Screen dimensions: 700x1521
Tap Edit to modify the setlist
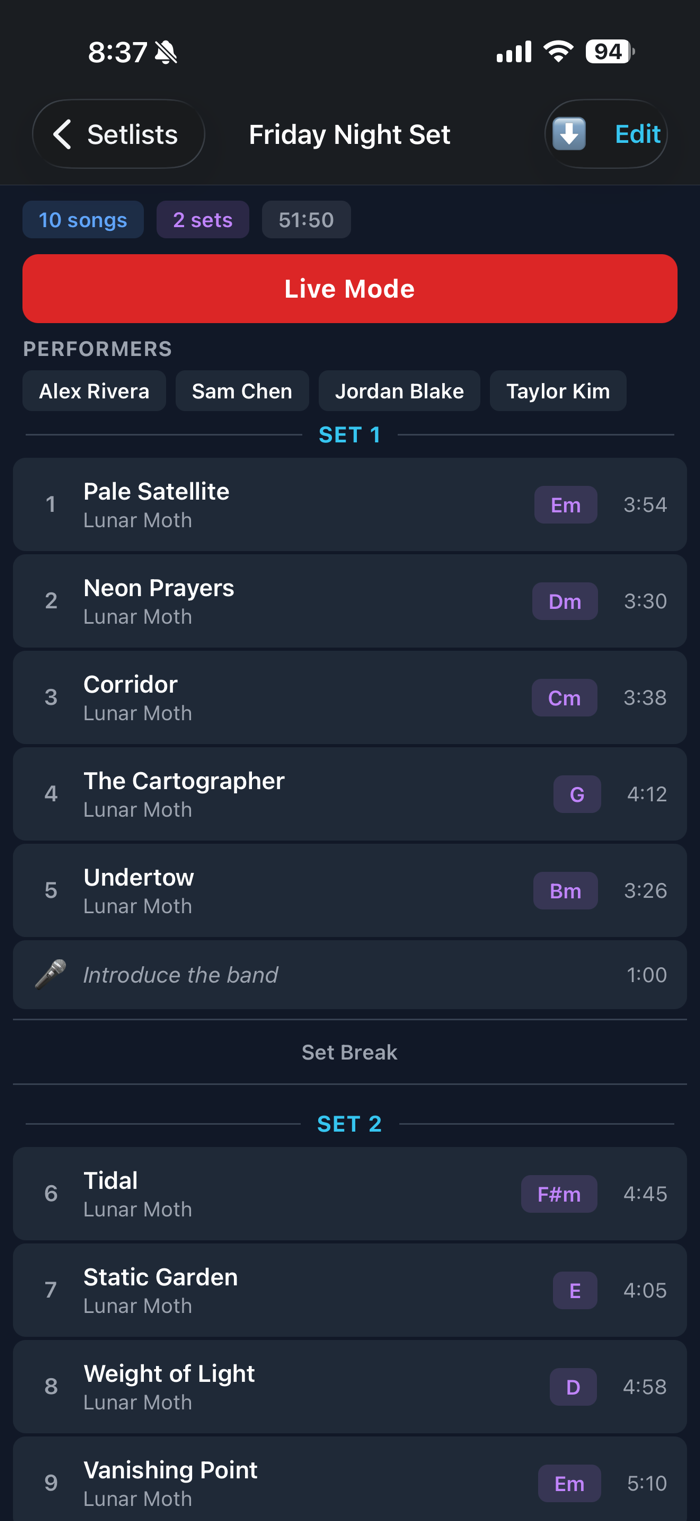coord(637,134)
